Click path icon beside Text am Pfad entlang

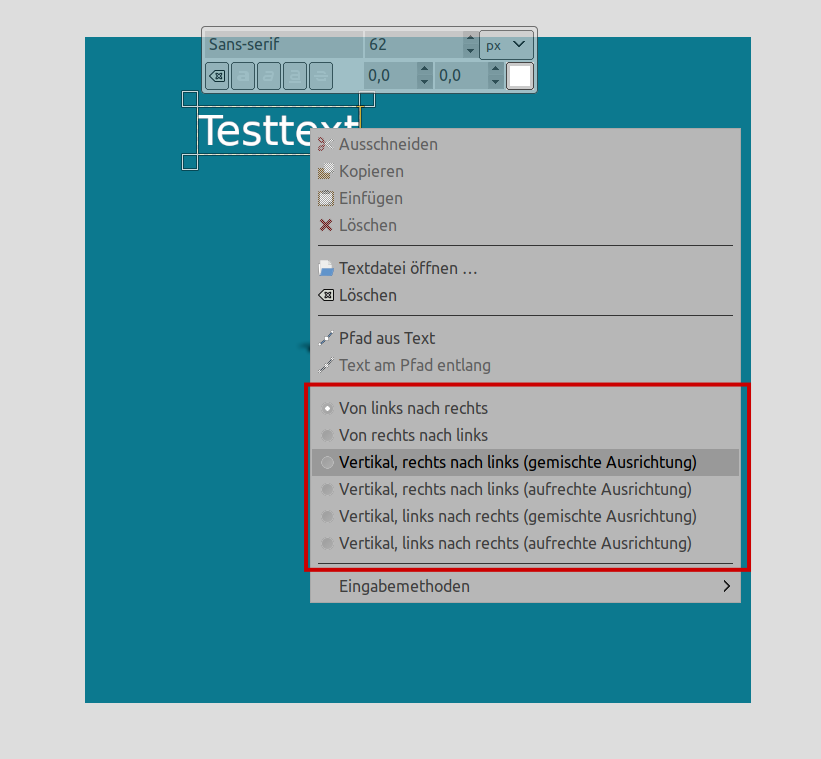coord(326,365)
